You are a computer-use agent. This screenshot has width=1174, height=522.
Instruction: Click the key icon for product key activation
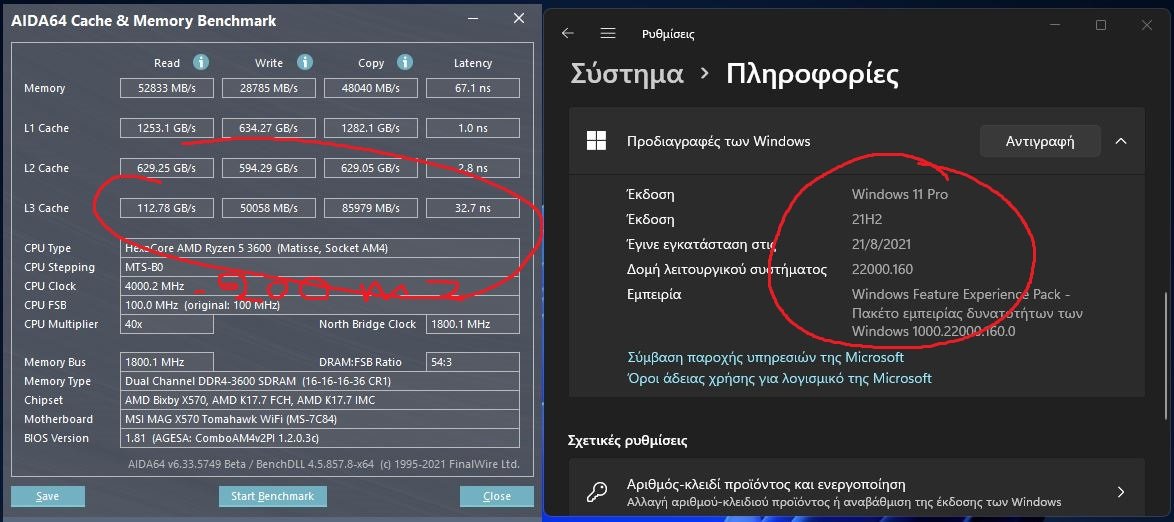click(597, 492)
